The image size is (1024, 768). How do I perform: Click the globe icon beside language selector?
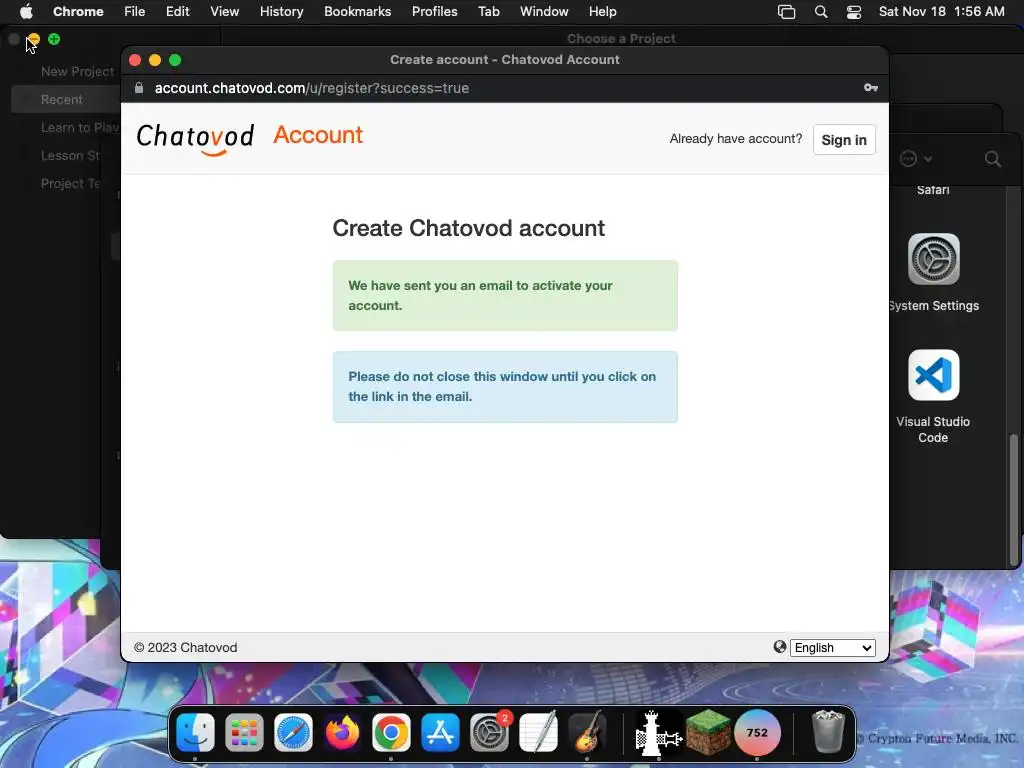point(780,647)
